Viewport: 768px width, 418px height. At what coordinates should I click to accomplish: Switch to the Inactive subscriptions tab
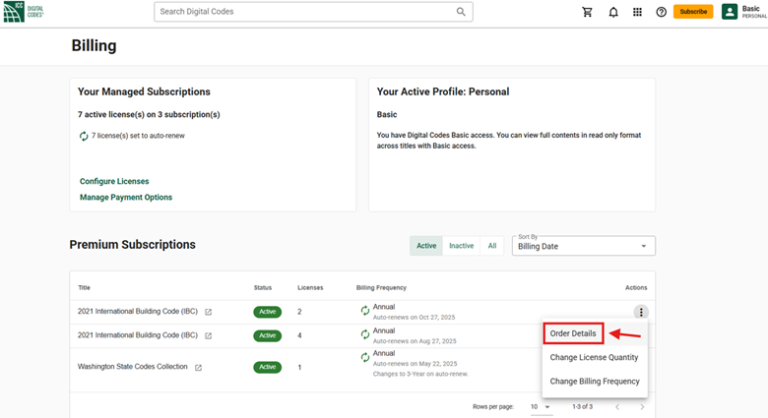pos(461,246)
